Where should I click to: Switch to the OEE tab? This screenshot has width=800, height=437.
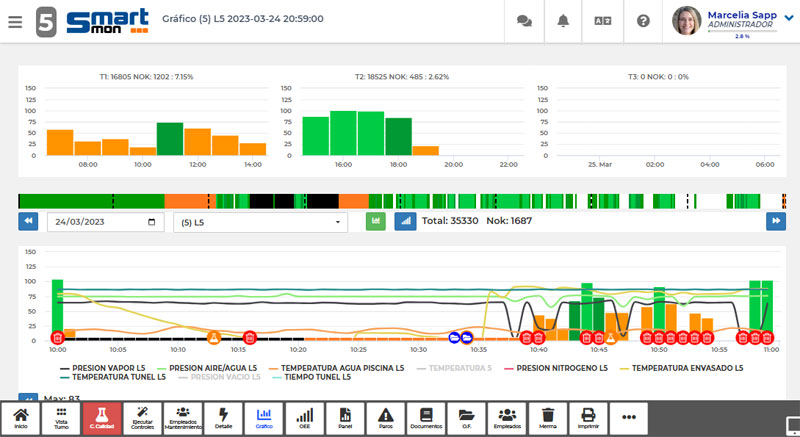point(305,418)
